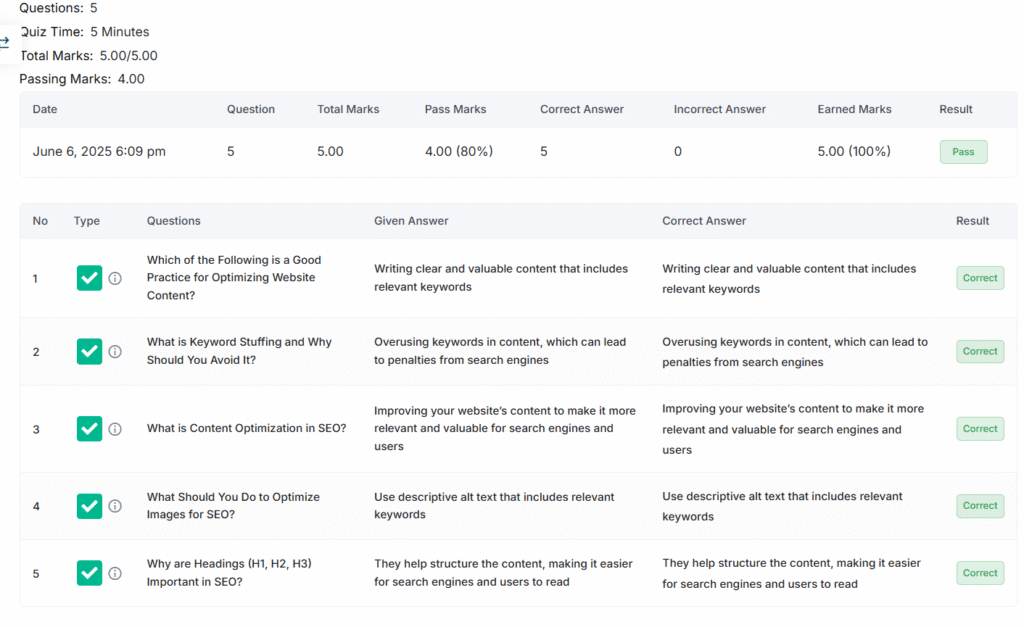
Task: Click the Keyword Stuffing question text
Action: [239, 351]
